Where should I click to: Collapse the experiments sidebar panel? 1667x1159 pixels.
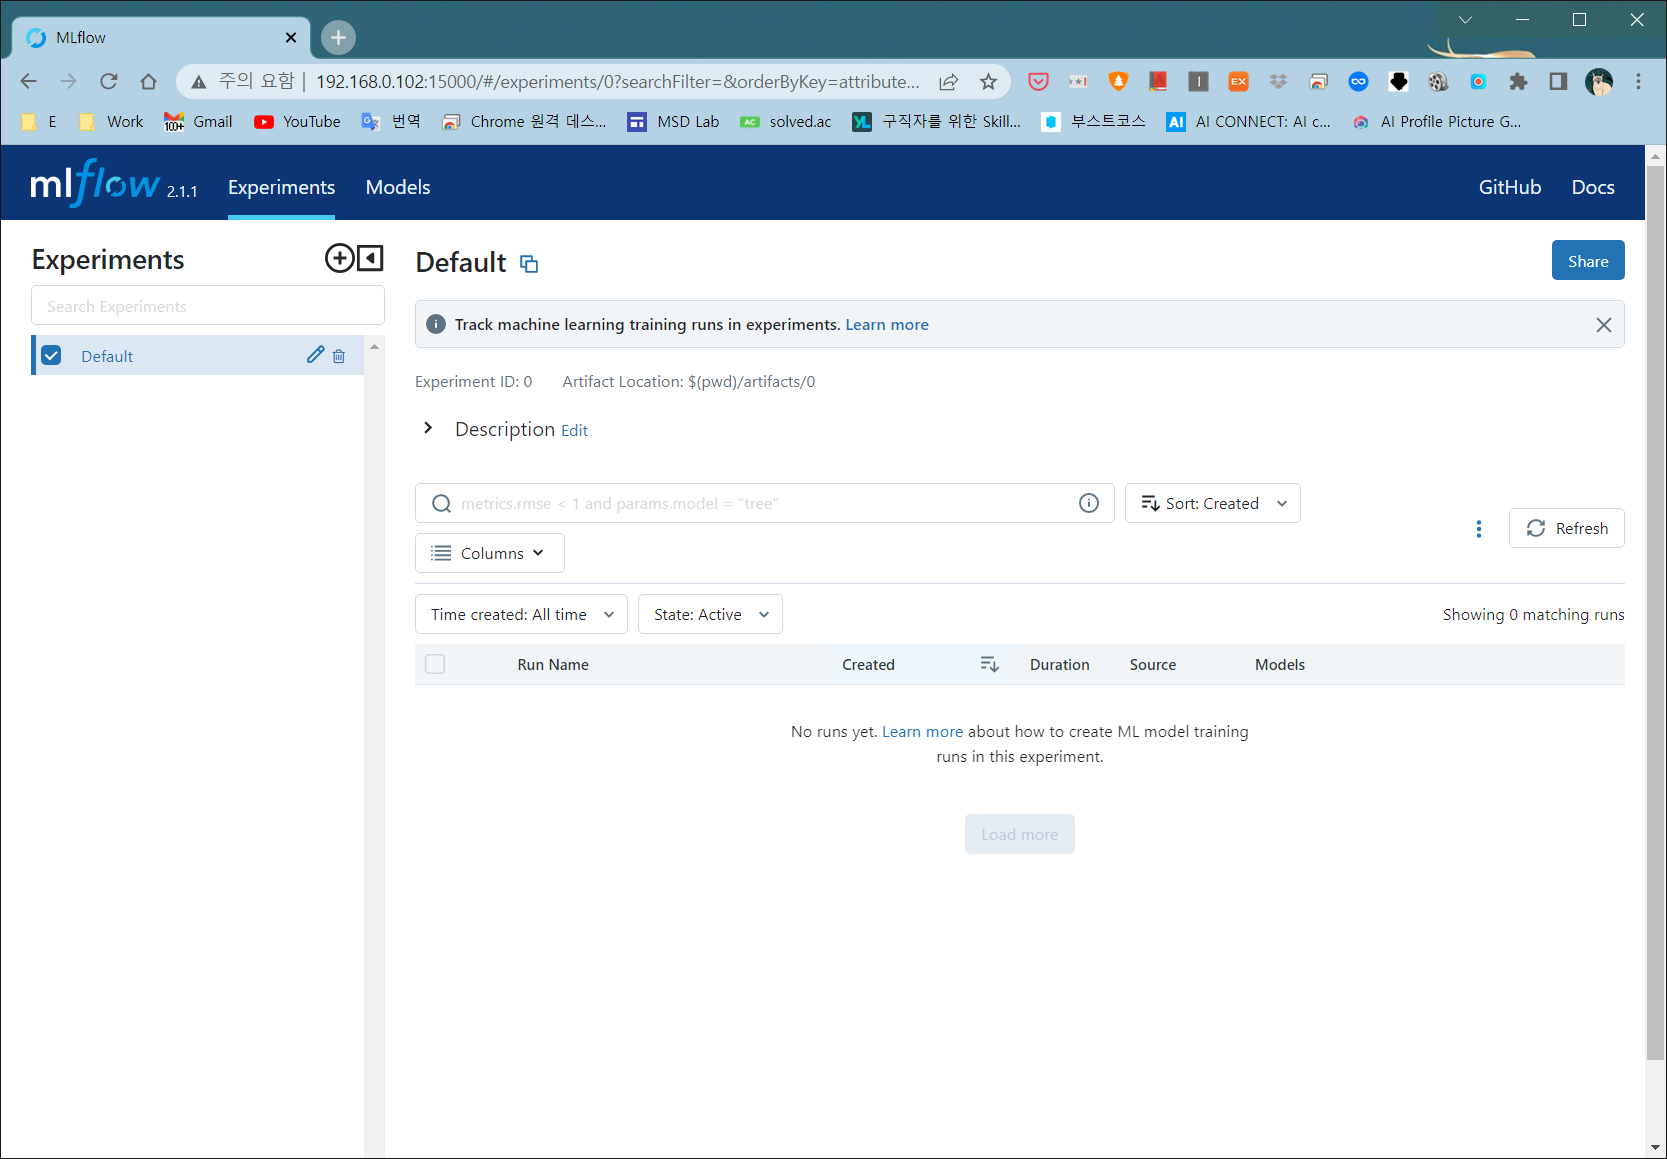[x=371, y=258]
